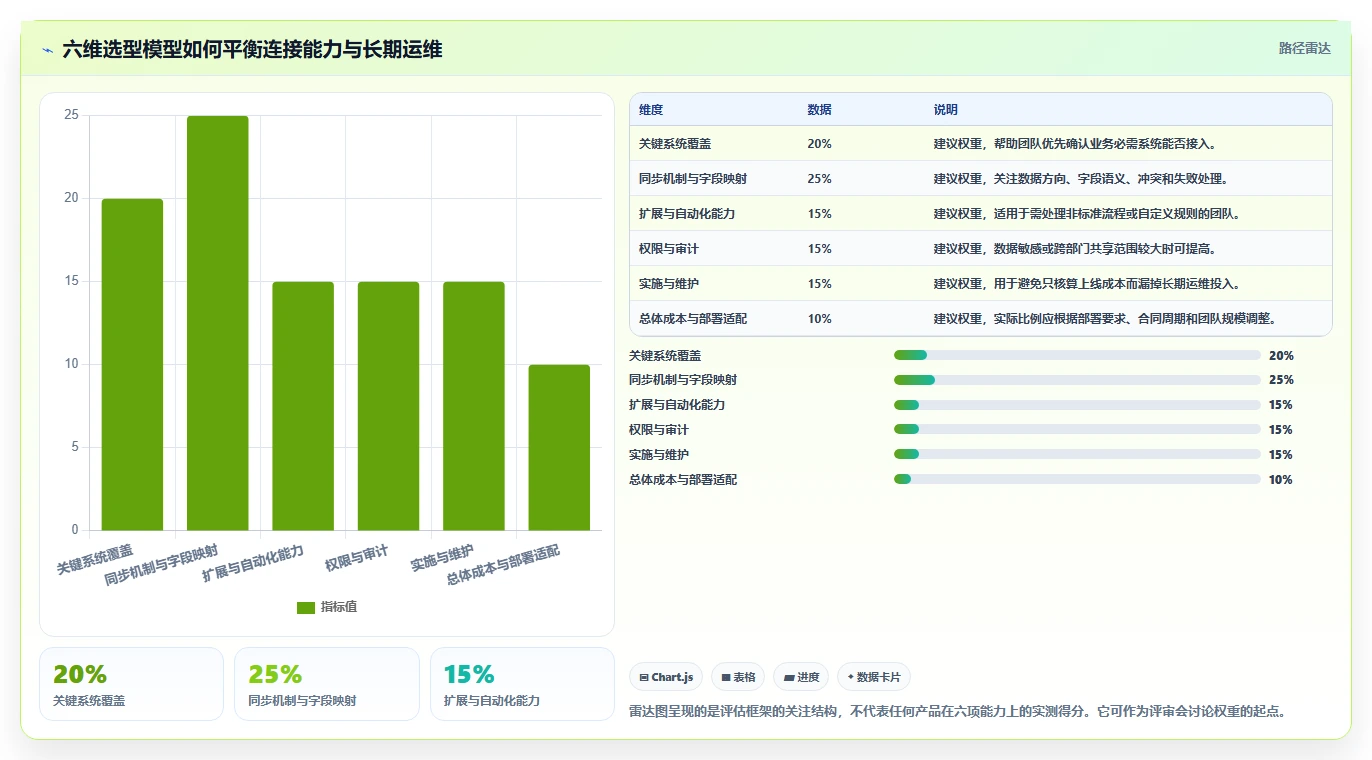Click the 25% 同步机制与字段映射 data card
Viewport: 1372px width, 760px height.
[x=327, y=684]
